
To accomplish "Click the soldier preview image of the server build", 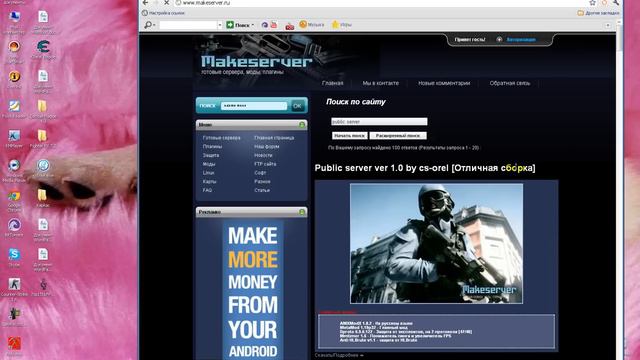I will (436, 244).
